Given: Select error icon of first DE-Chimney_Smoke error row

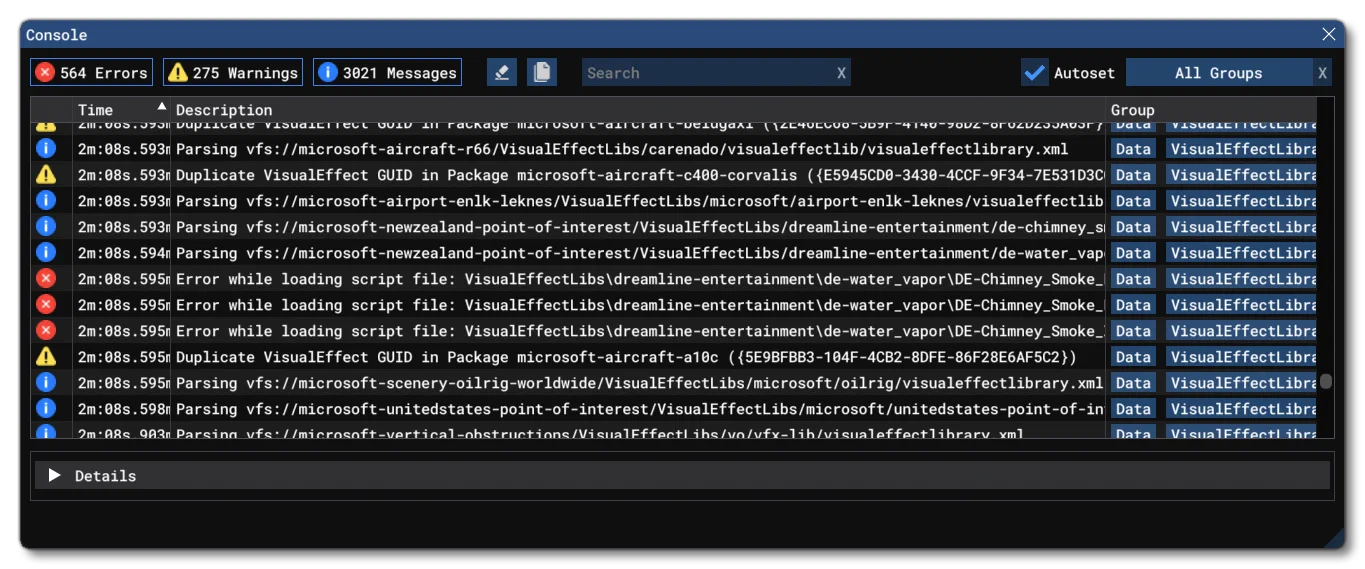Looking at the screenshot, I should click(45, 278).
